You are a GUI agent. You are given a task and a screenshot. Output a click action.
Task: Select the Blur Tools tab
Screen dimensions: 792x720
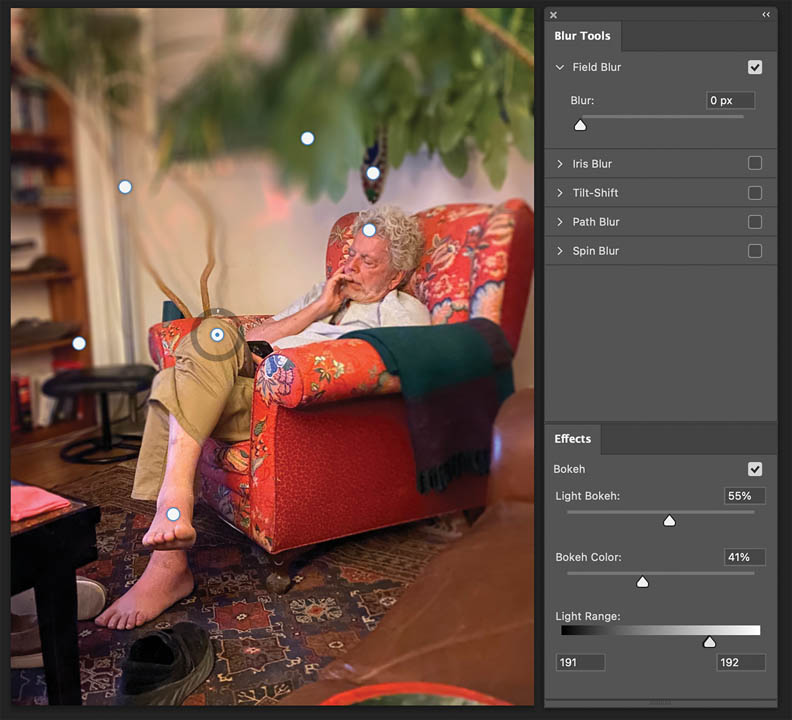point(583,36)
